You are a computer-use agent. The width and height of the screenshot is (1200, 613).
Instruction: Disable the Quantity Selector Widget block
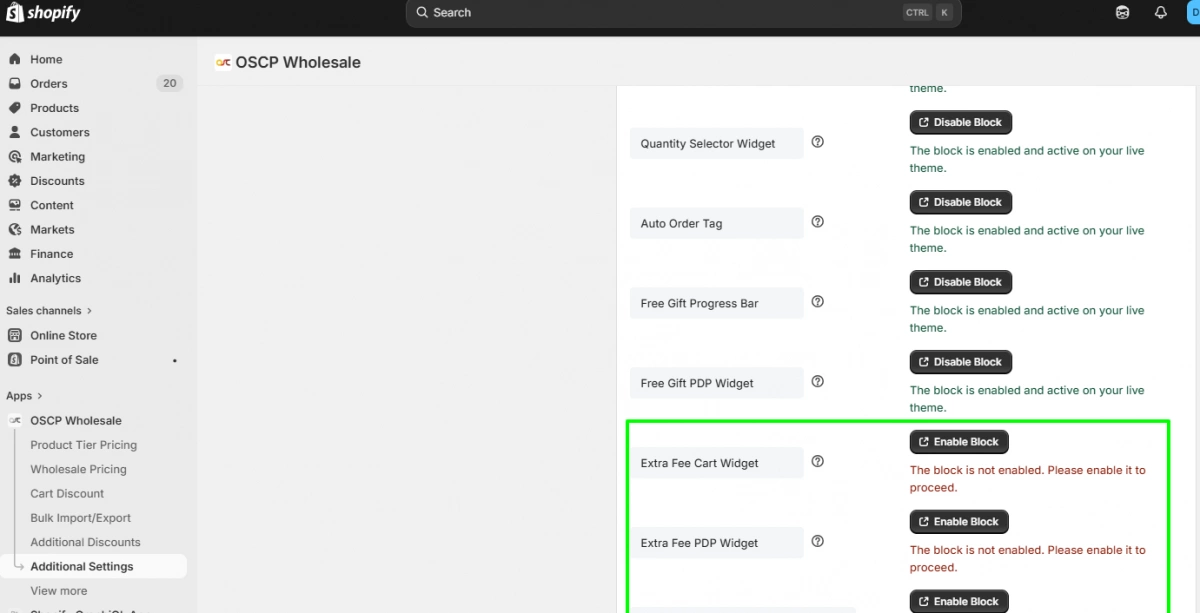pos(960,122)
